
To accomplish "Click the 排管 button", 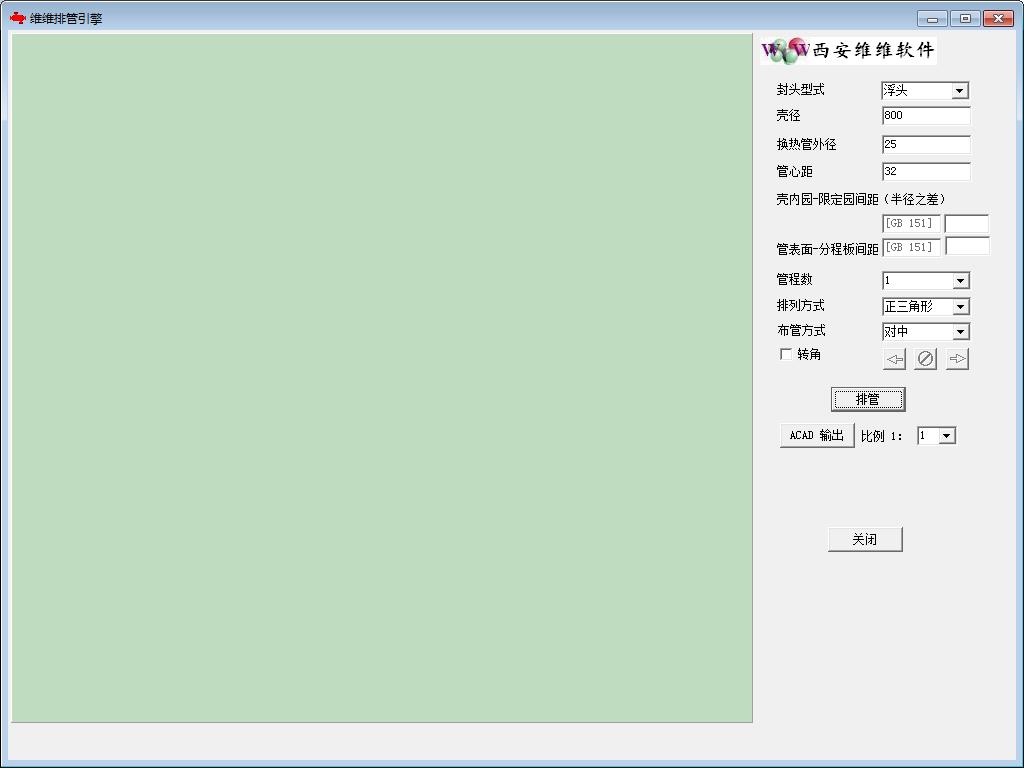I will 868,399.
